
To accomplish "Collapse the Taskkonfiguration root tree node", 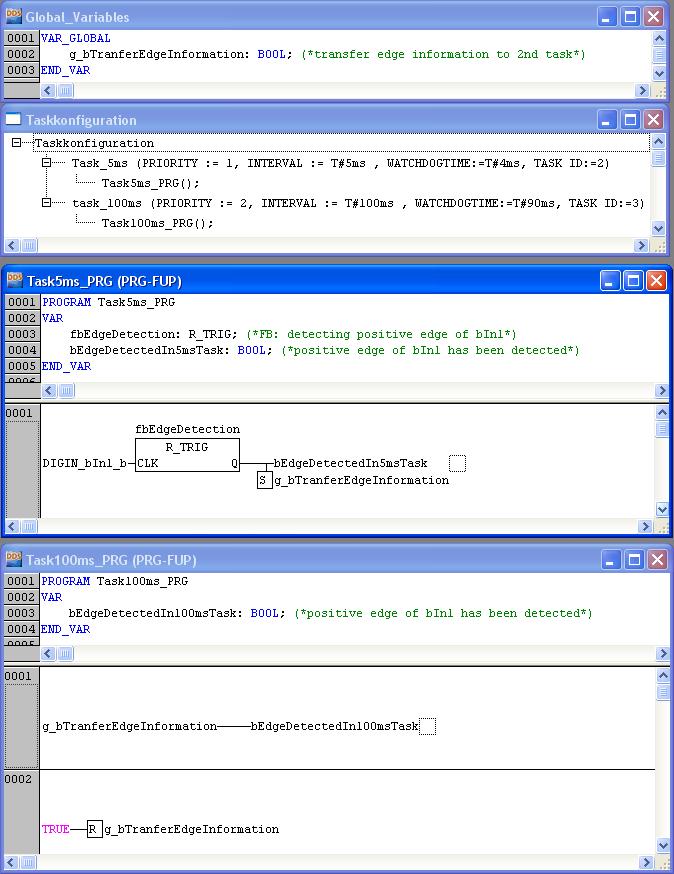I will click(x=17, y=143).
